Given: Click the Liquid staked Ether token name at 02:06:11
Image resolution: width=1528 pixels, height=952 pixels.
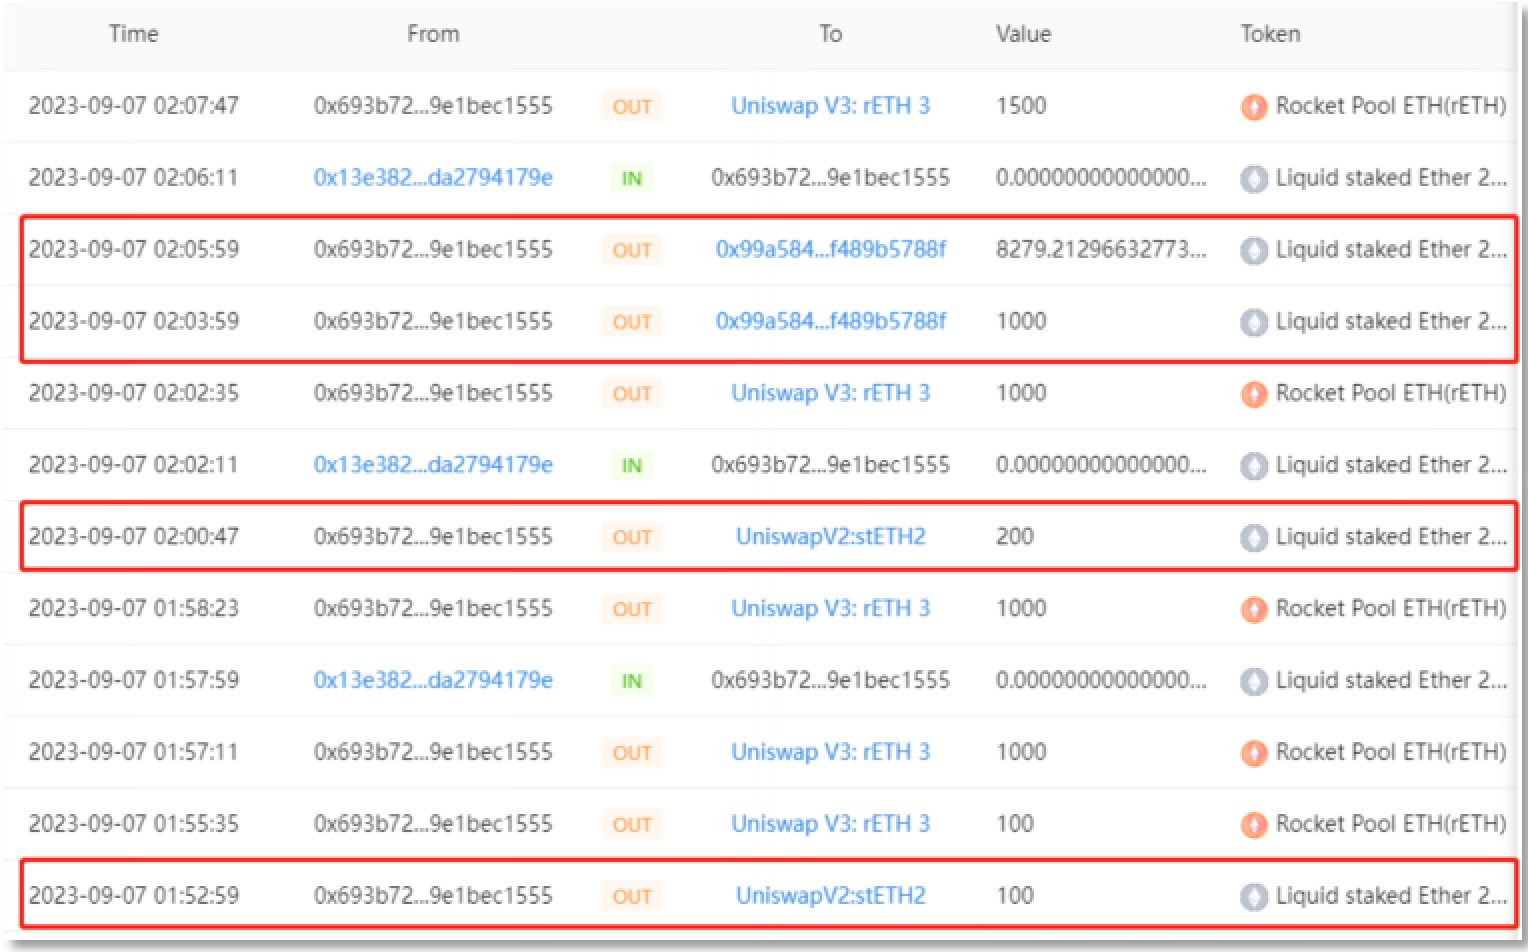Looking at the screenshot, I should [1391, 178].
